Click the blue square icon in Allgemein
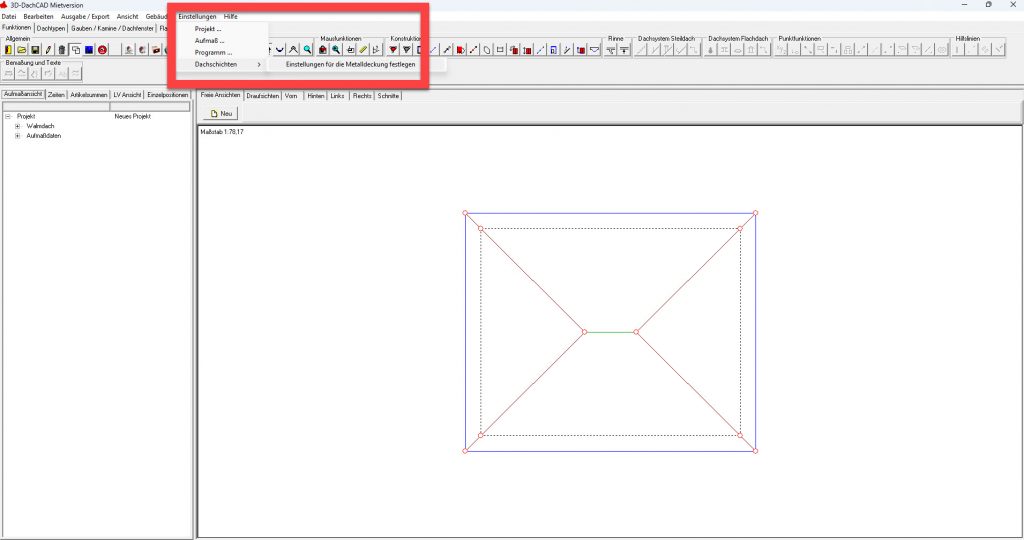Screen dimensions: 1024x540 (x=89, y=49)
